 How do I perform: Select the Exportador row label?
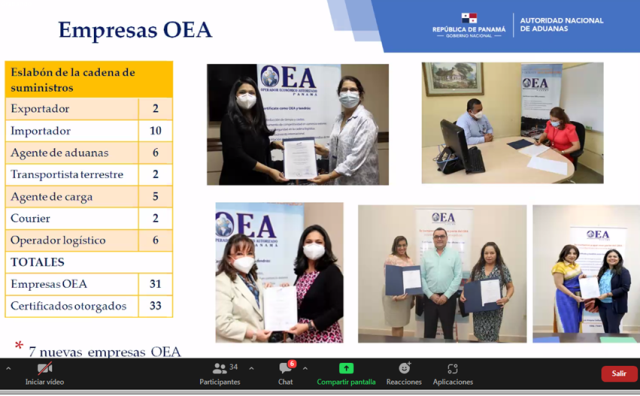(x=40, y=109)
